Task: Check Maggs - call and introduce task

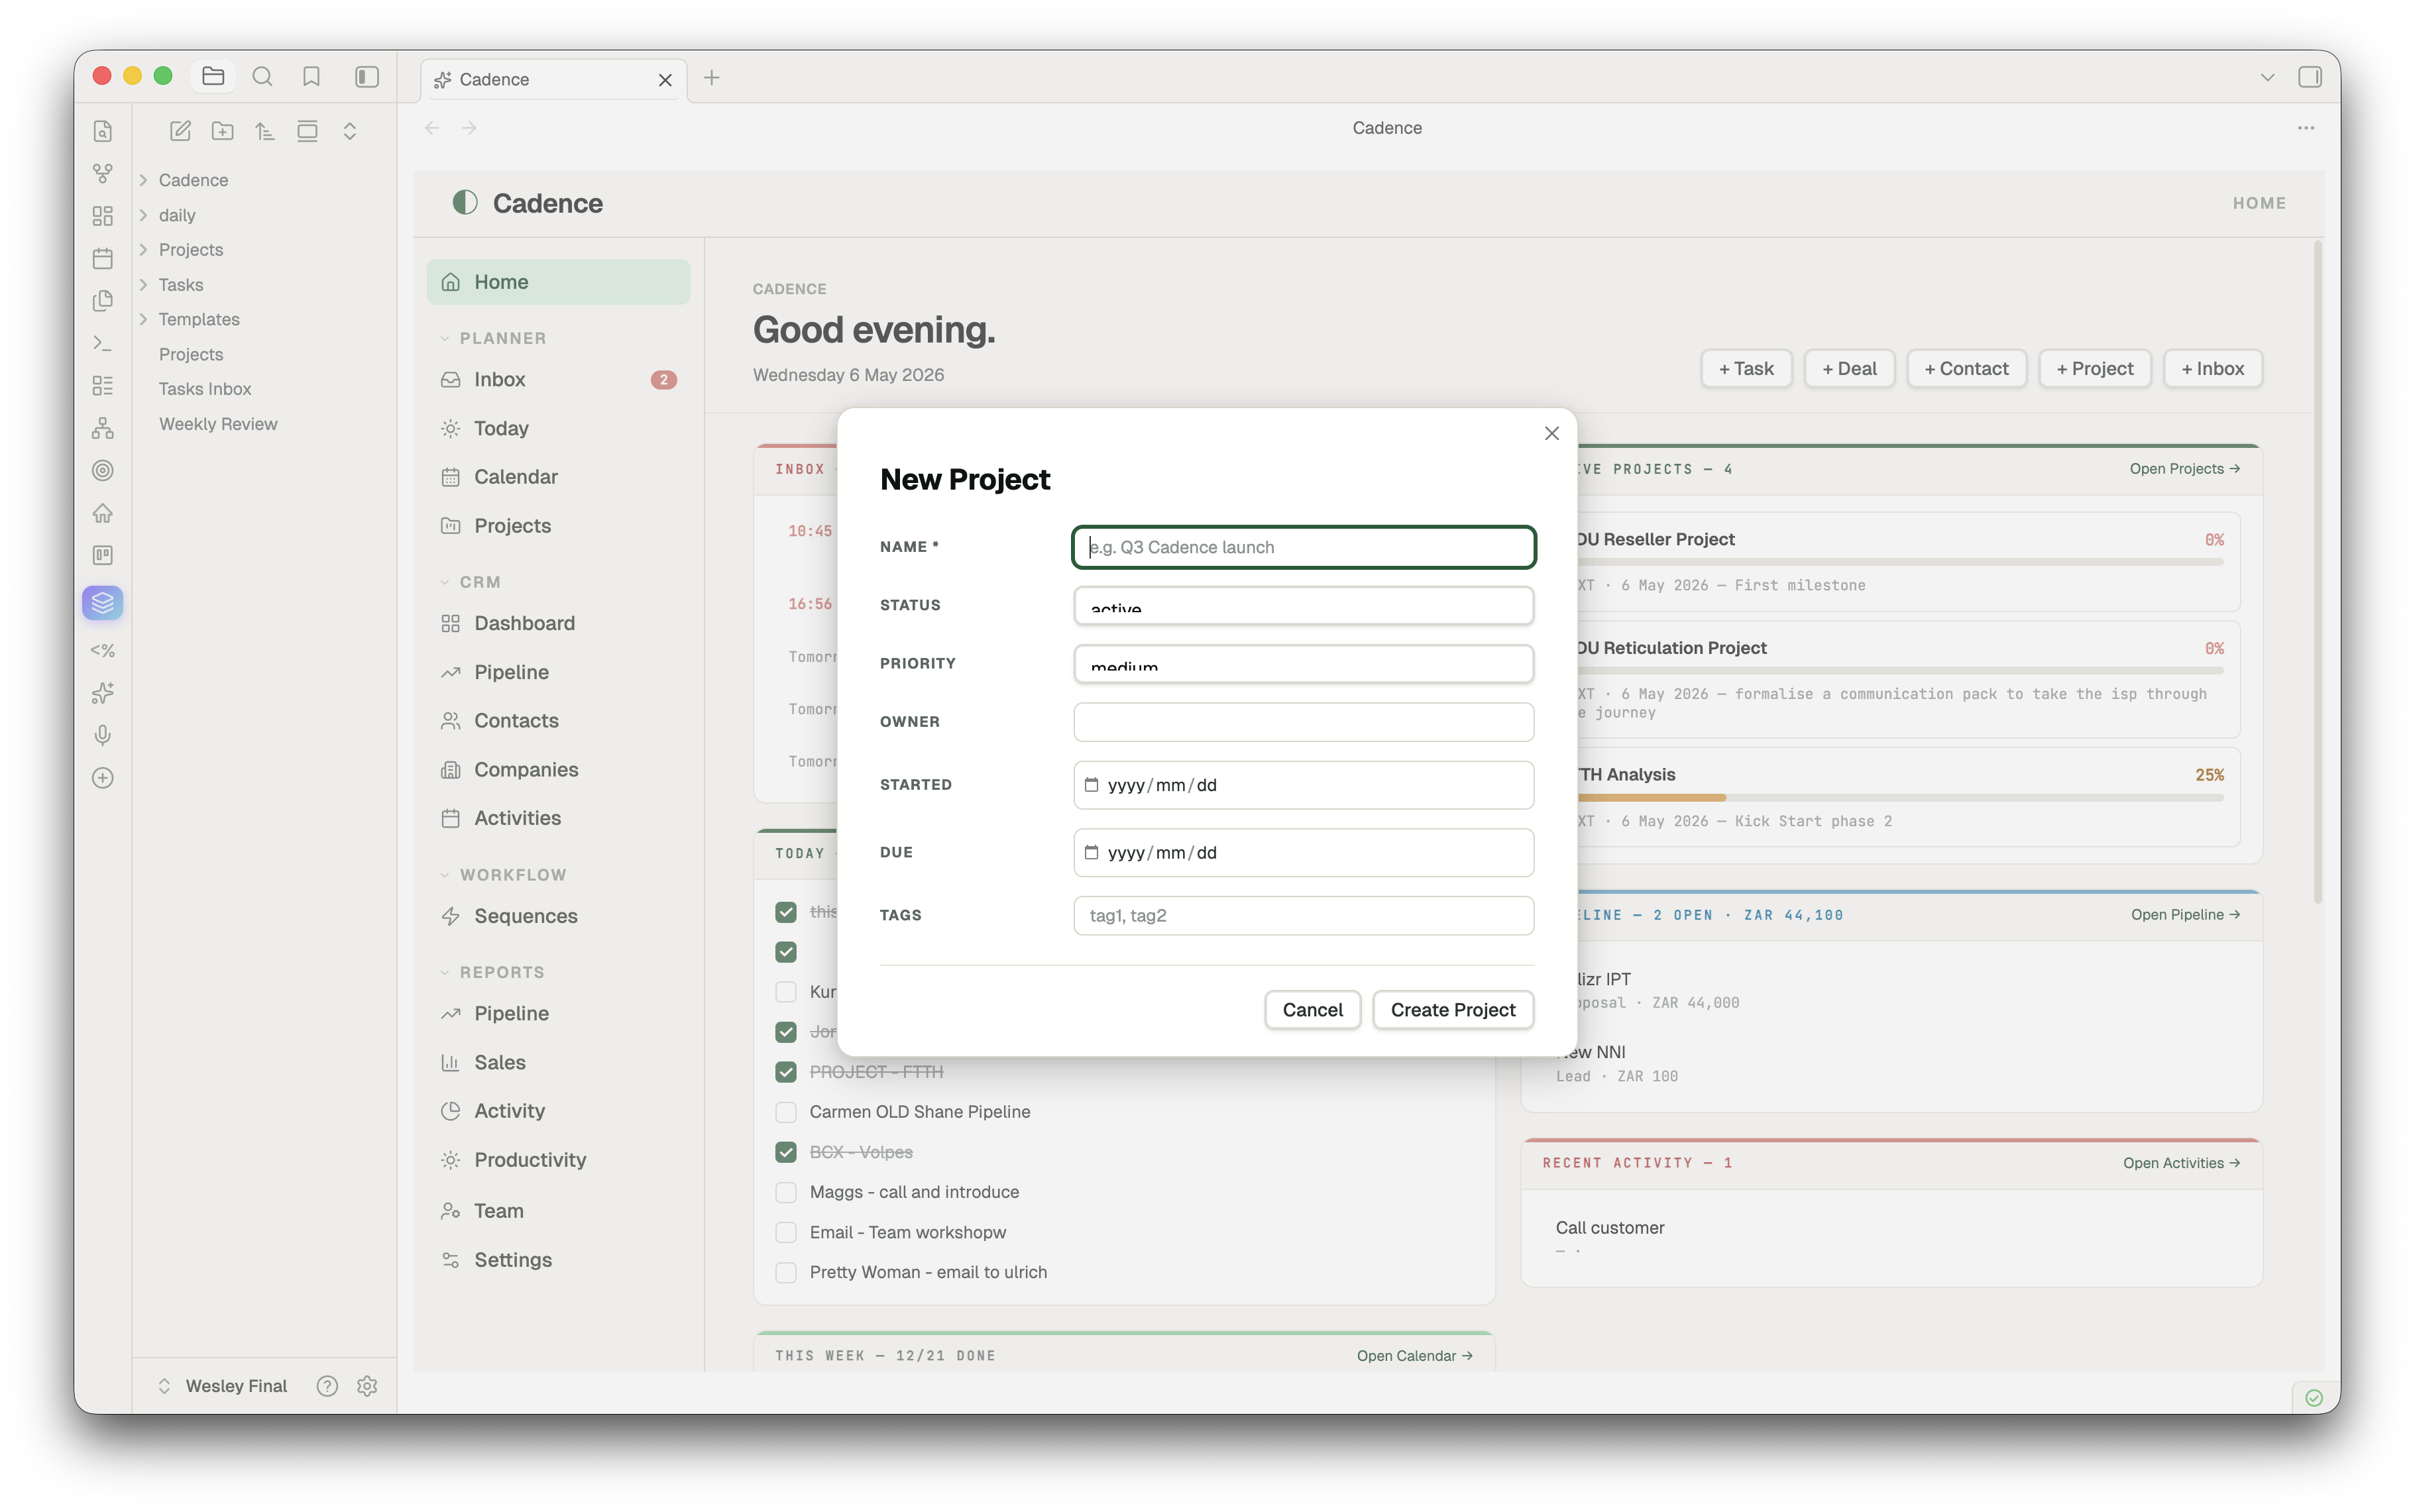Action: [786, 1192]
